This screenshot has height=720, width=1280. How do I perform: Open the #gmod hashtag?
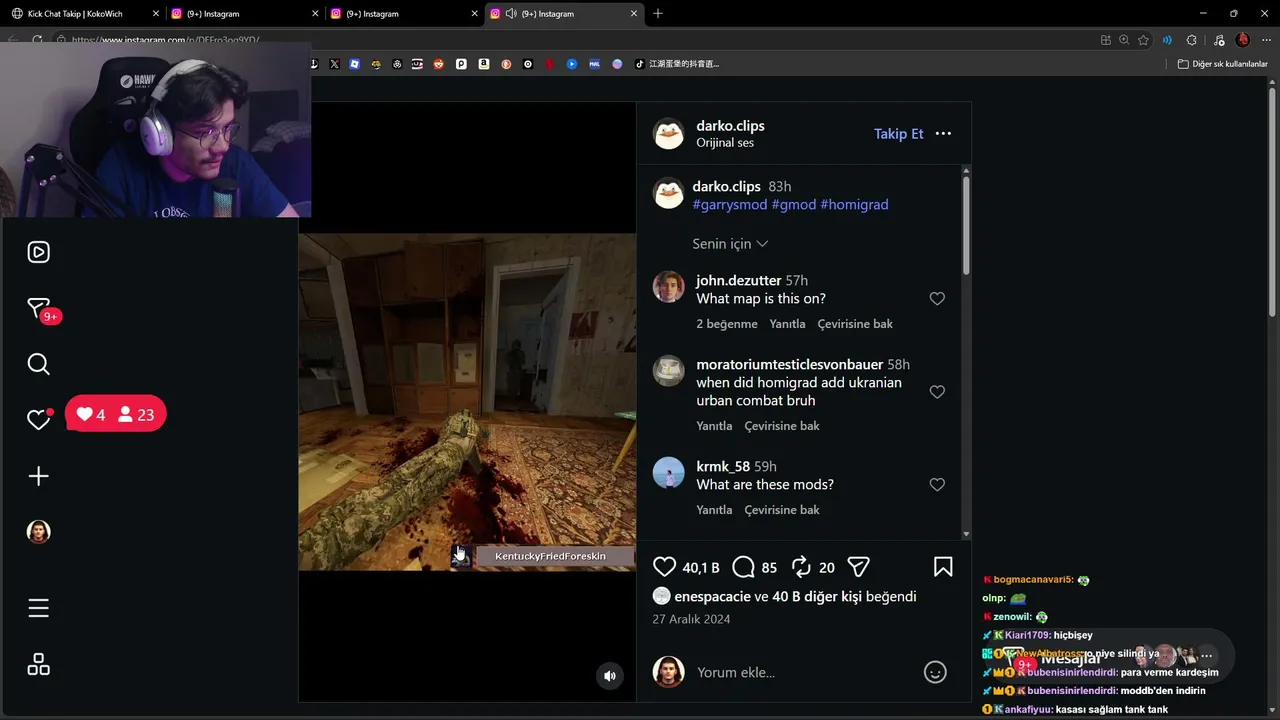pos(794,204)
